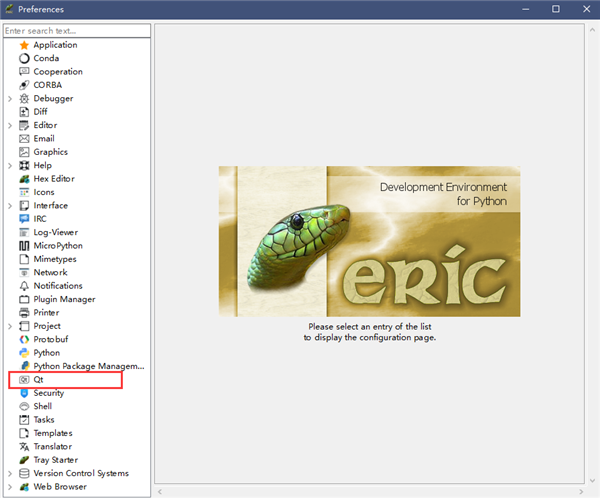
Task: Expand the Debugger tree node
Action: [10, 99]
